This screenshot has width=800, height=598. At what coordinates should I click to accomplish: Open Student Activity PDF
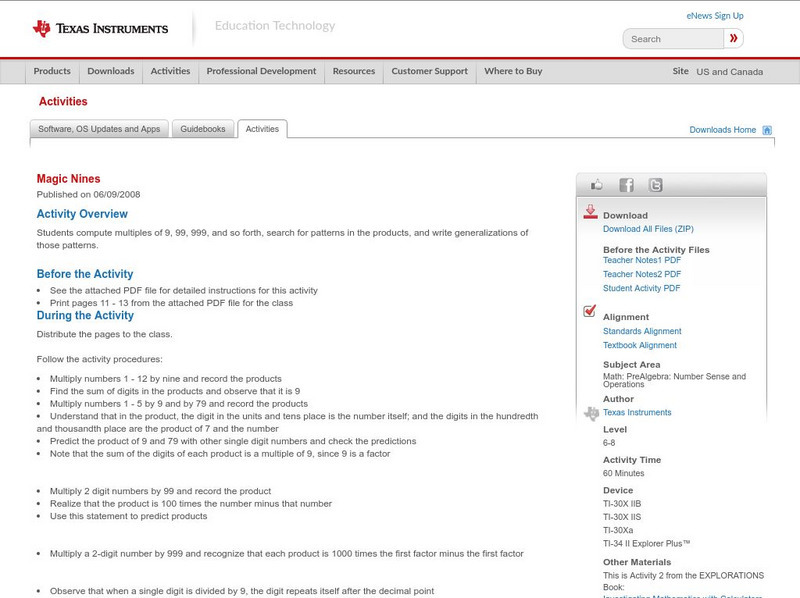pos(641,288)
